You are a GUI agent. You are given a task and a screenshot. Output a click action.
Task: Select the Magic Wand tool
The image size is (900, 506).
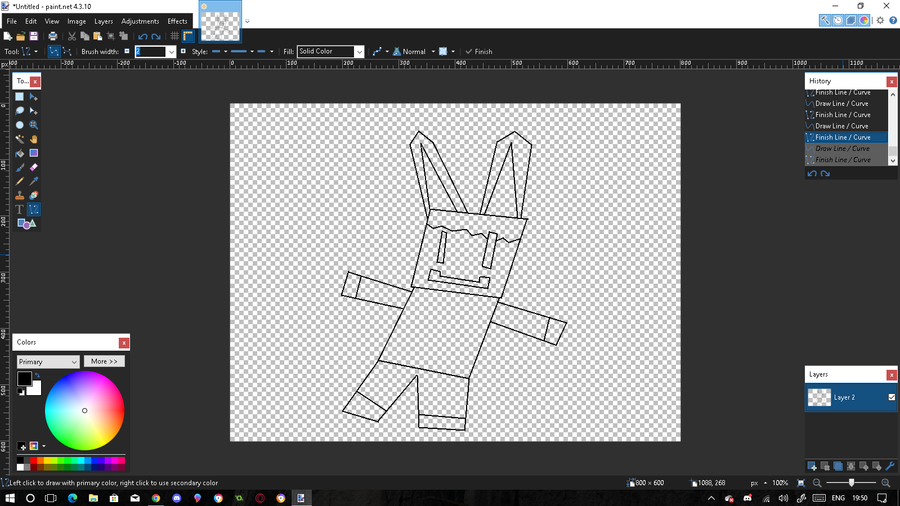pyautogui.click(x=20, y=139)
